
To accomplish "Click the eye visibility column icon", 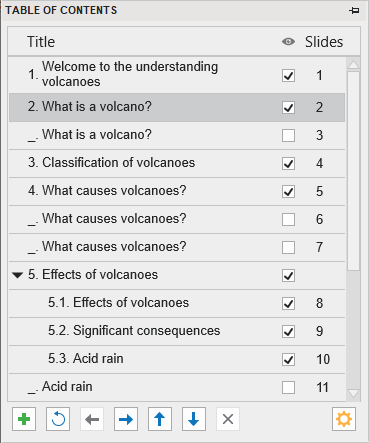I will pos(288,42).
